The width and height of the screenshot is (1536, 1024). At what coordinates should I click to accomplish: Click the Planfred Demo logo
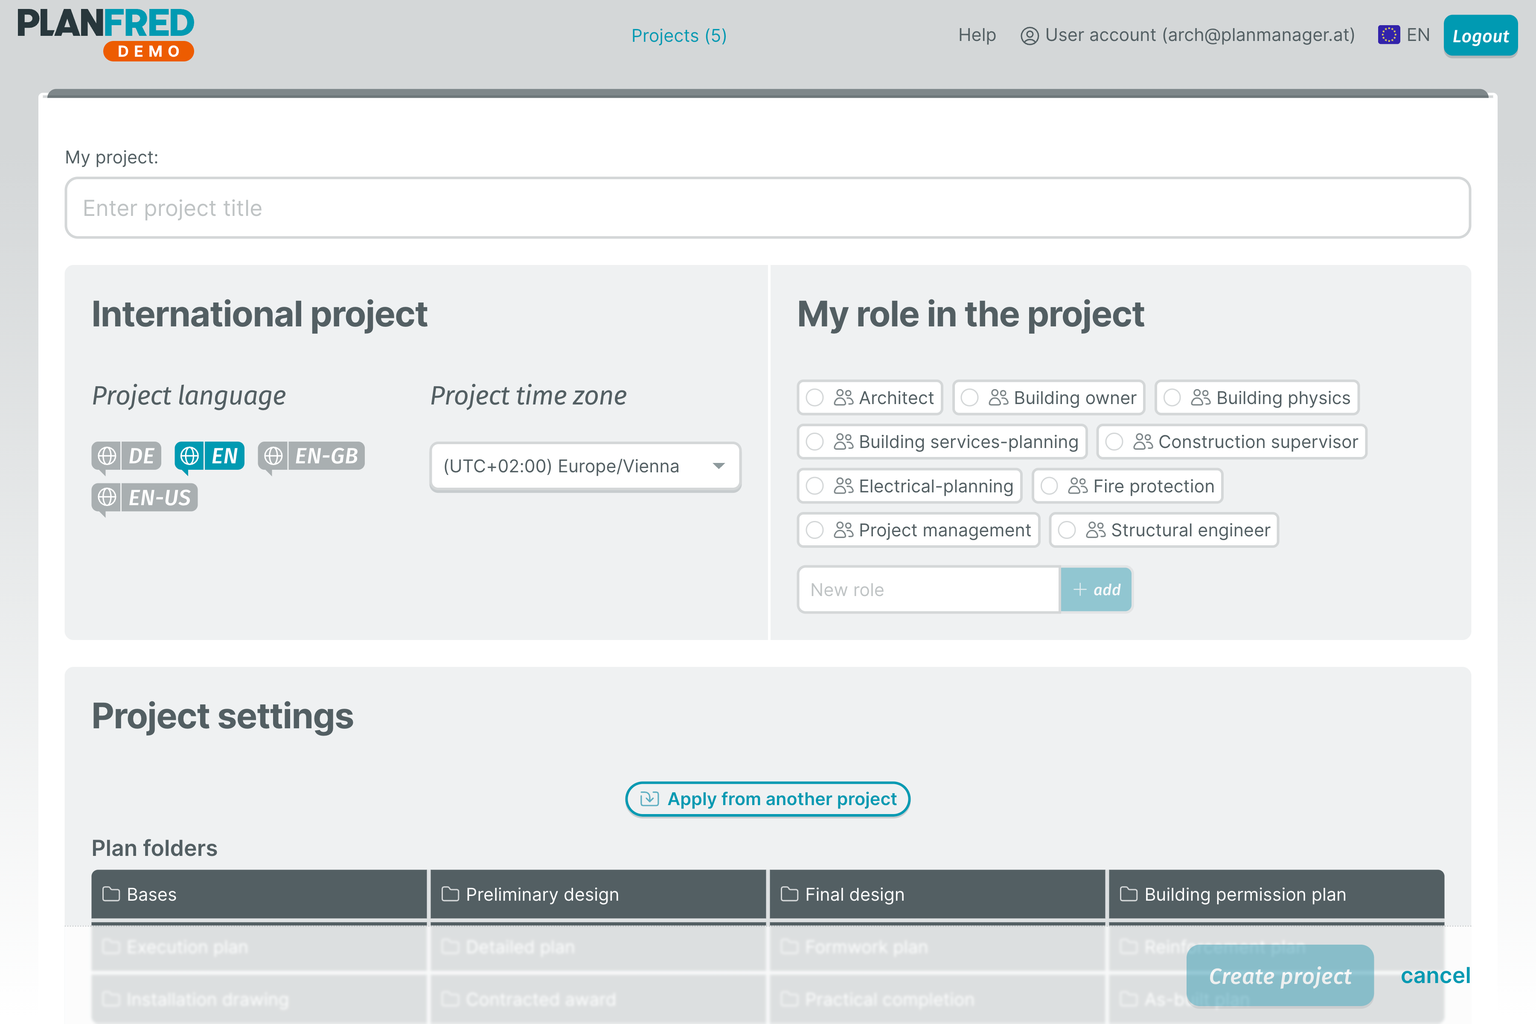106,35
